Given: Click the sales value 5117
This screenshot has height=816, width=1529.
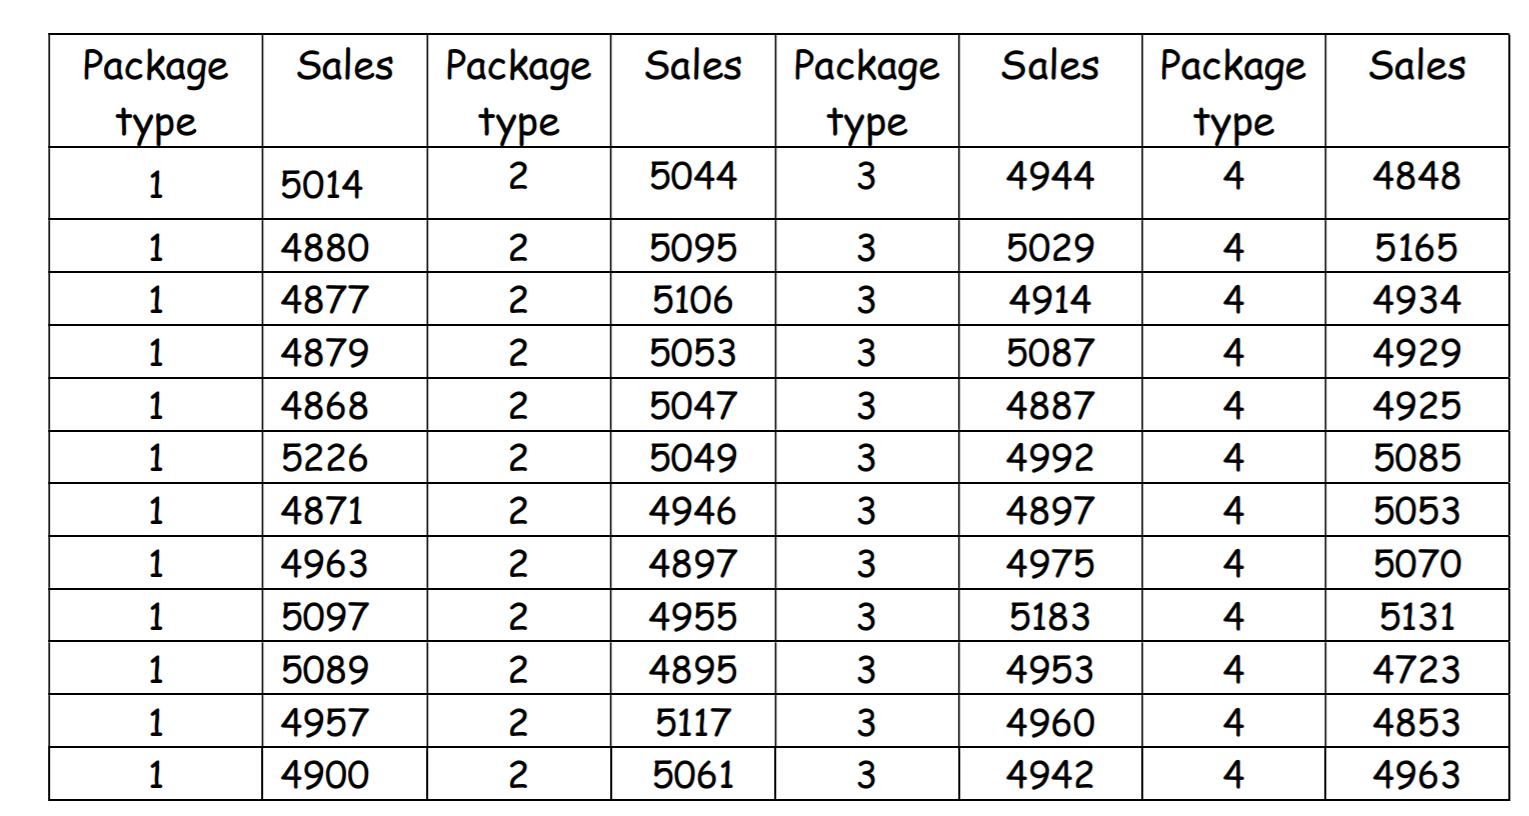Looking at the screenshot, I should tap(692, 722).
